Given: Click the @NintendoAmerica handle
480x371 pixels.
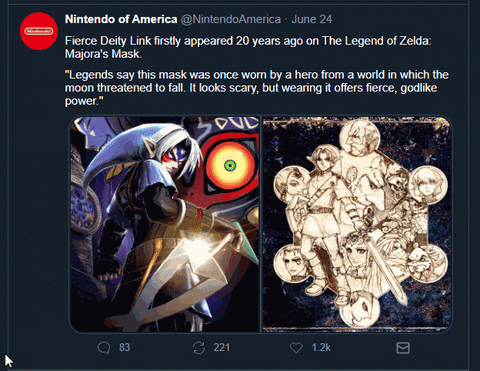Looking at the screenshot, I should (x=231, y=19).
